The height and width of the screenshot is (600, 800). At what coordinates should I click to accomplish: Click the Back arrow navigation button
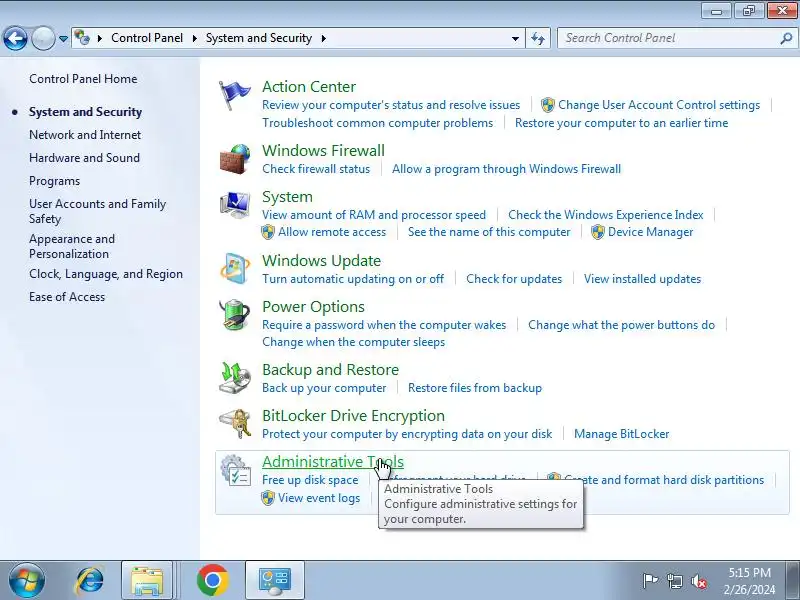pos(15,38)
